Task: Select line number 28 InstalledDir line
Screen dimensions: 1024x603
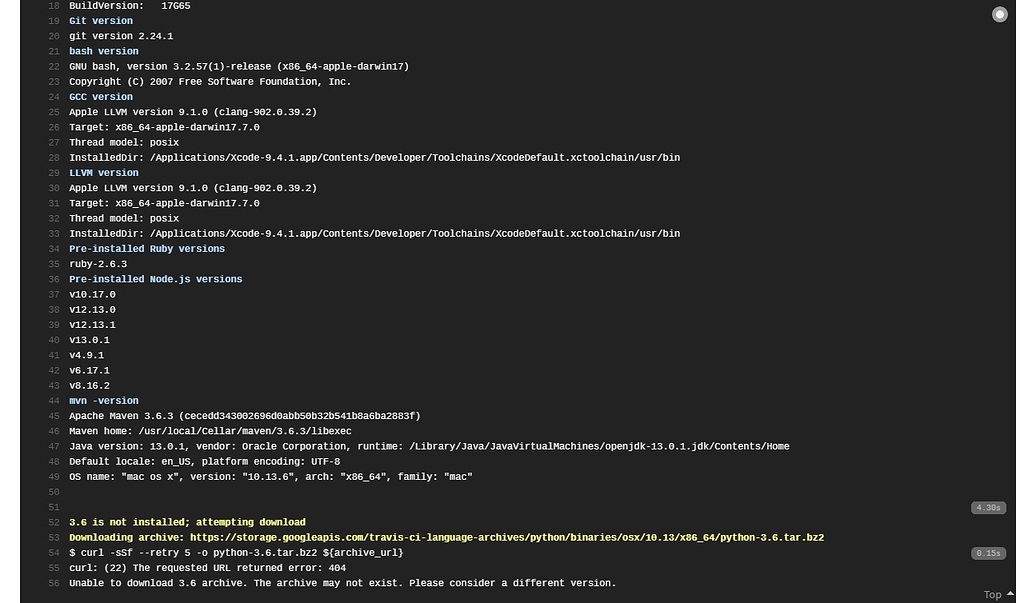Action: [54, 157]
